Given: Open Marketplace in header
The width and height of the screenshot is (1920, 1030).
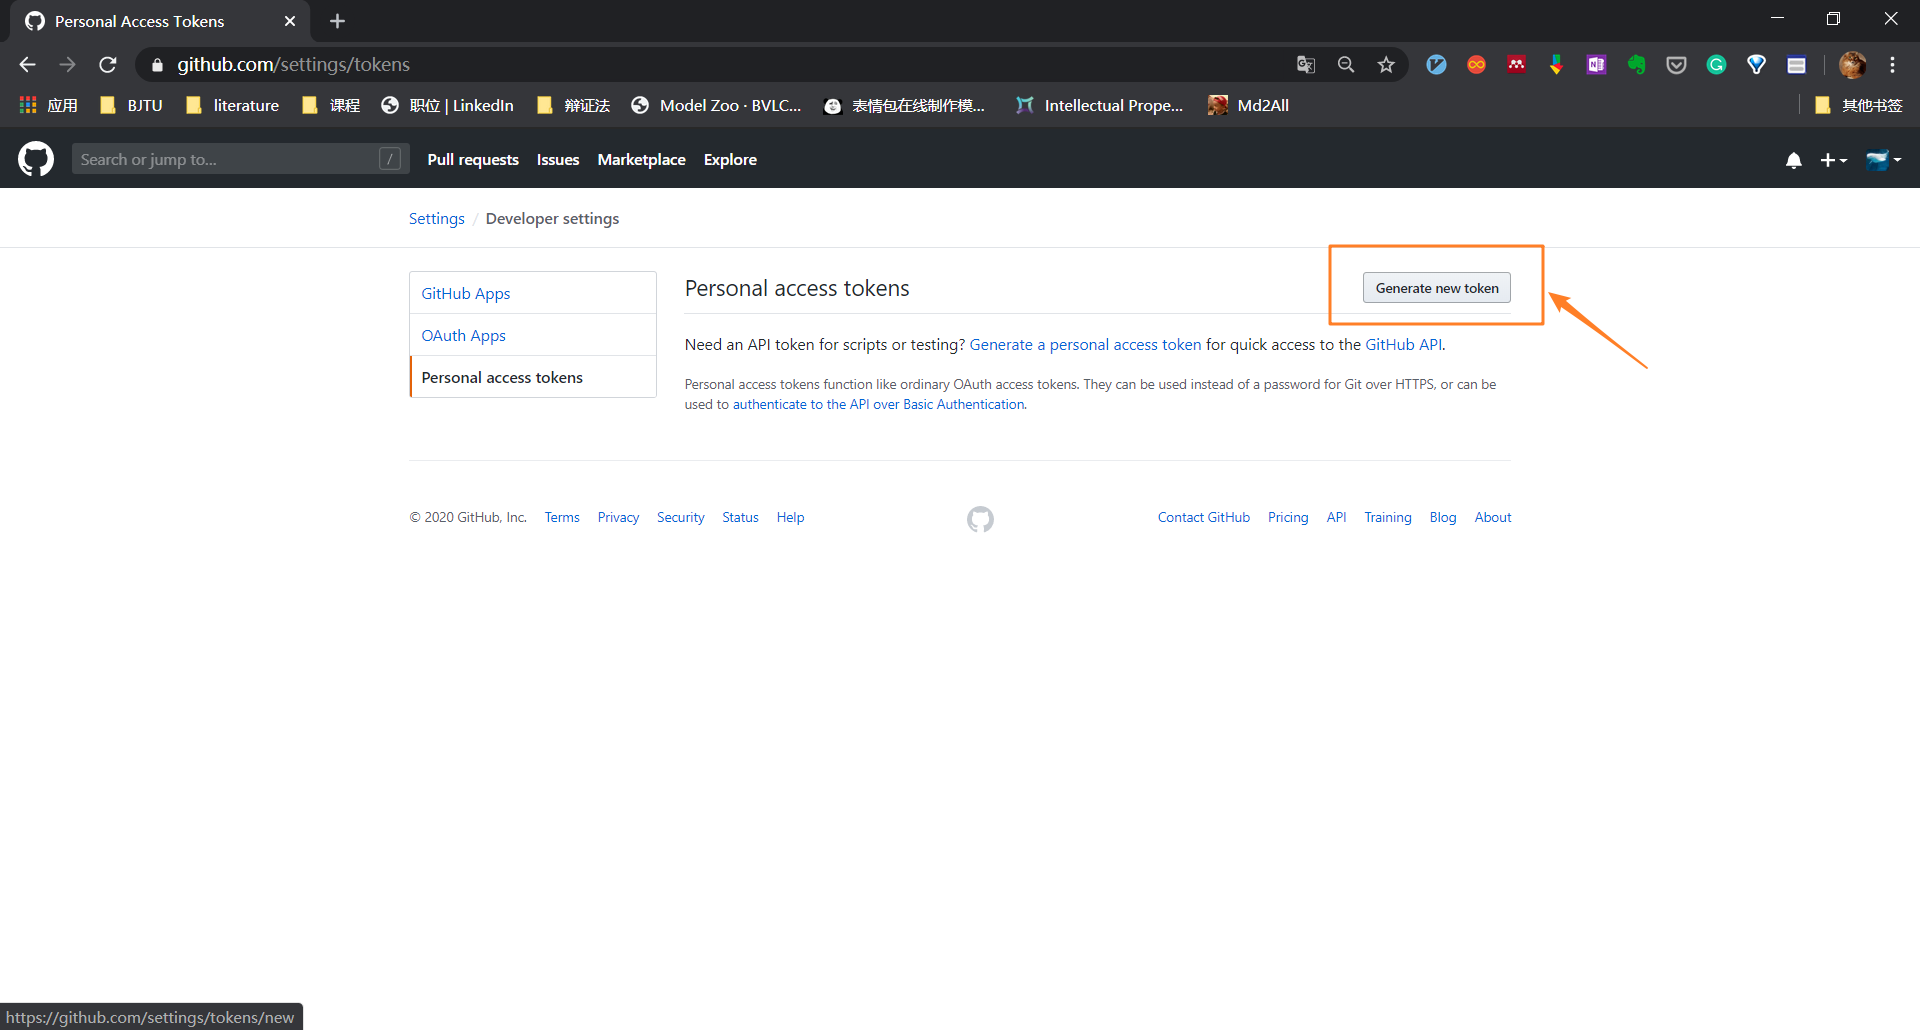Looking at the screenshot, I should coord(641,160).
